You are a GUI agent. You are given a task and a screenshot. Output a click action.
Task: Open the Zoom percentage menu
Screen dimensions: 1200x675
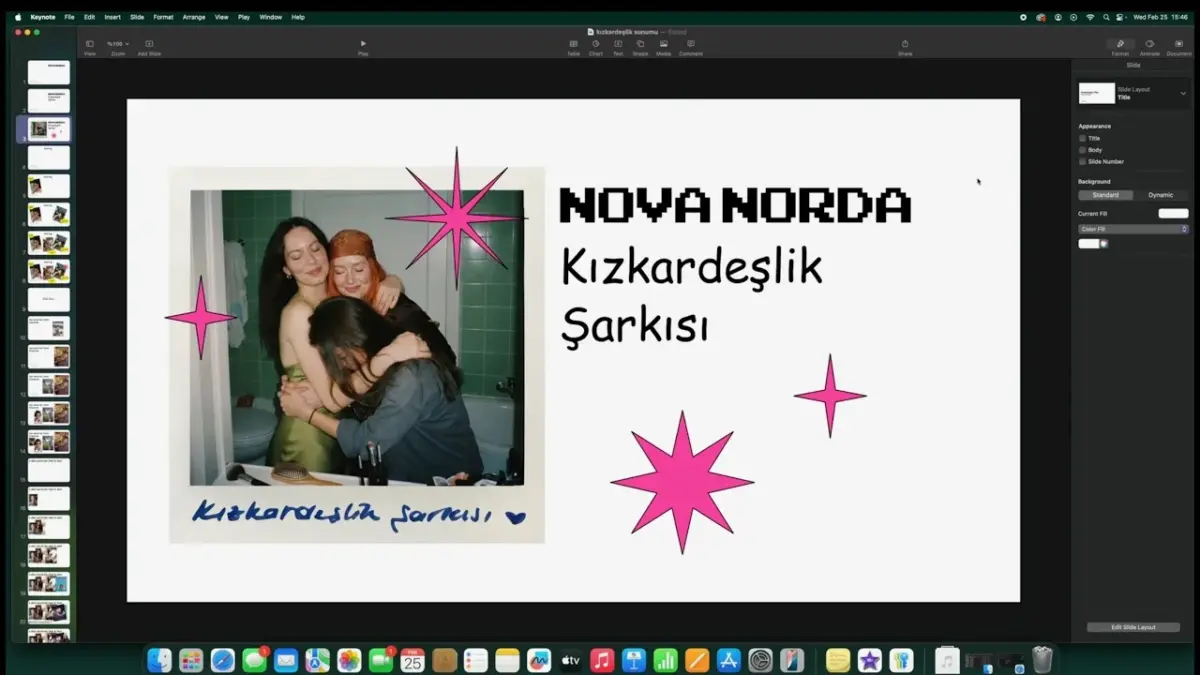[x=117, y=44]
